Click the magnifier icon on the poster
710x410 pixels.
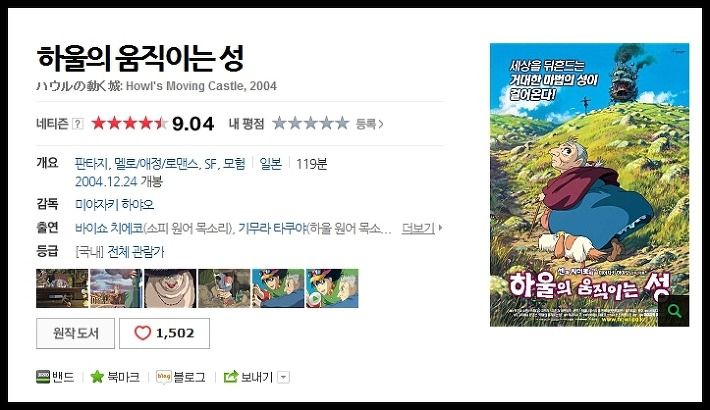[674, 311]
